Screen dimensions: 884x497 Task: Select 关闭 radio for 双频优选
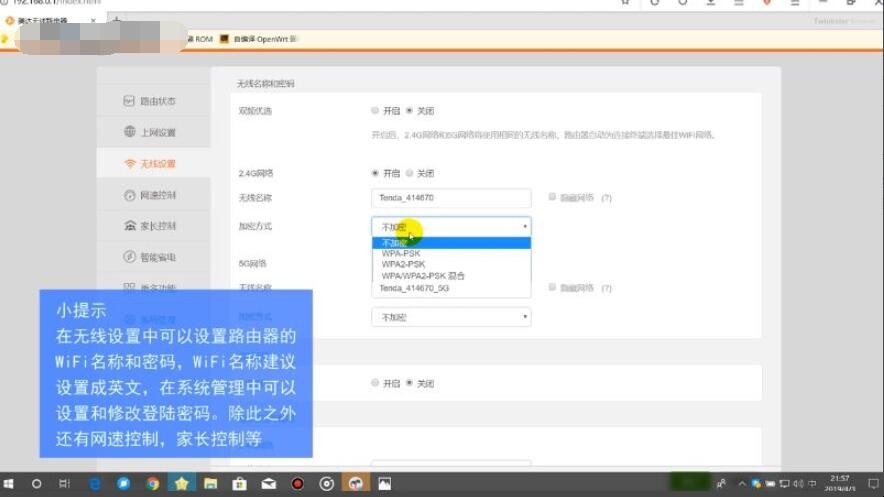click(409, 110)
